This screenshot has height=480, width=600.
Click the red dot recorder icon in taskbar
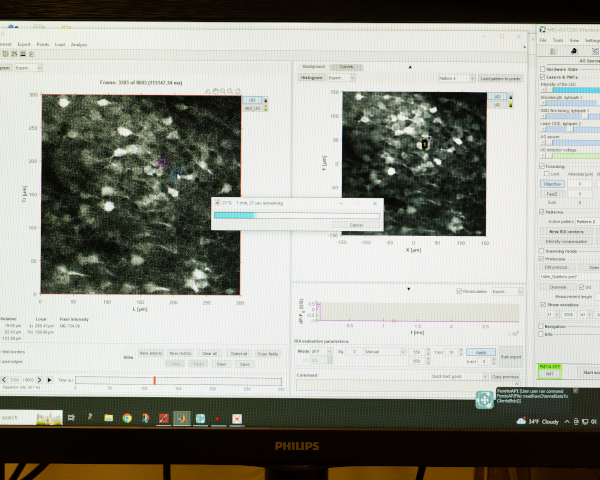(218, 419)
